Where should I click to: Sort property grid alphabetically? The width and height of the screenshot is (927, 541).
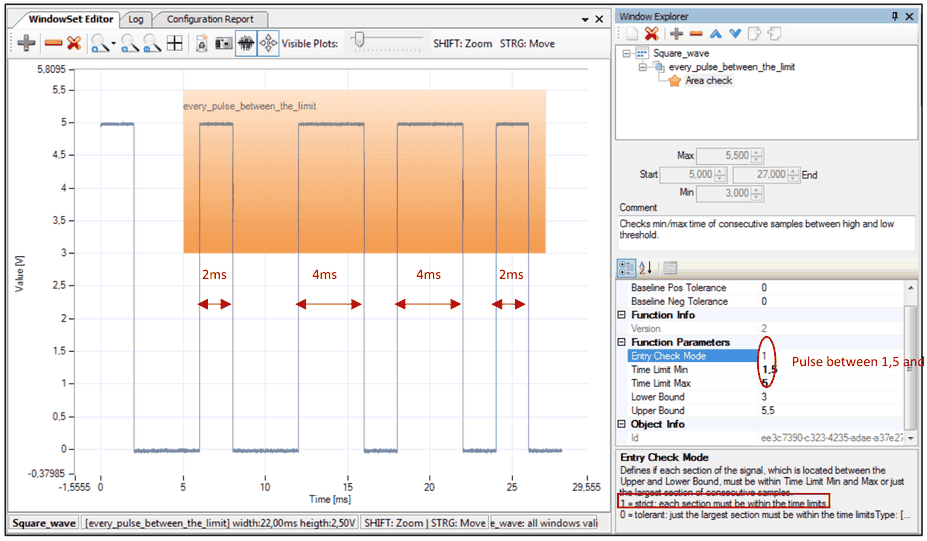pyautogui.click(x=646, y=268)
